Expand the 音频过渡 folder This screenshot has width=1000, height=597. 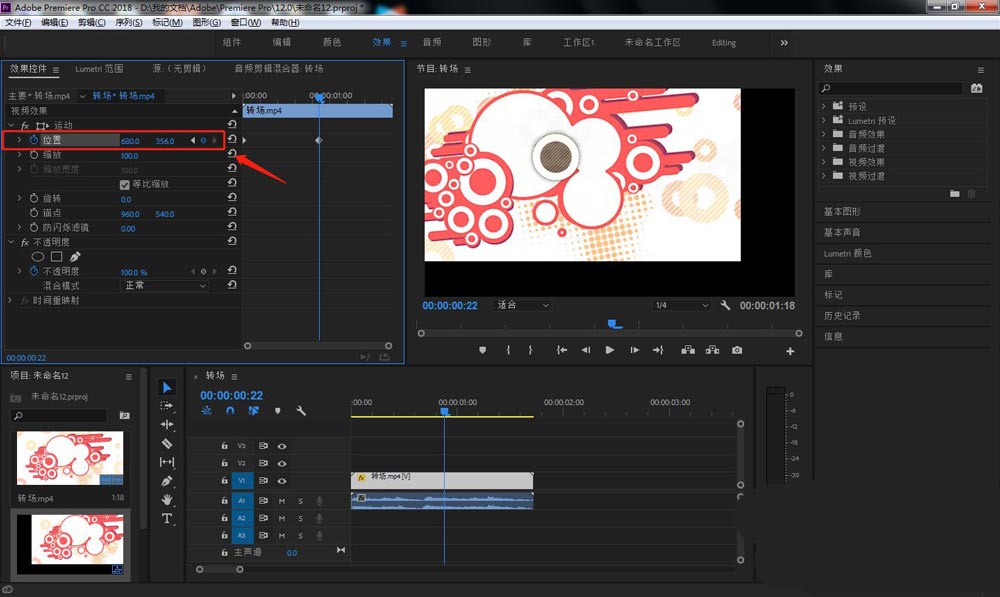[x=824, y=148]
